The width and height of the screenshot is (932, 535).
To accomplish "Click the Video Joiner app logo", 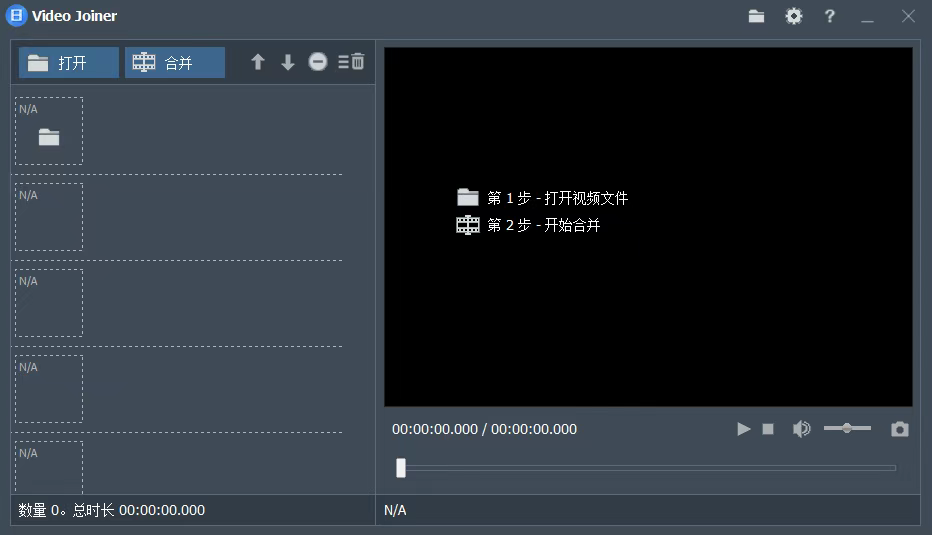I will point(17,15).
